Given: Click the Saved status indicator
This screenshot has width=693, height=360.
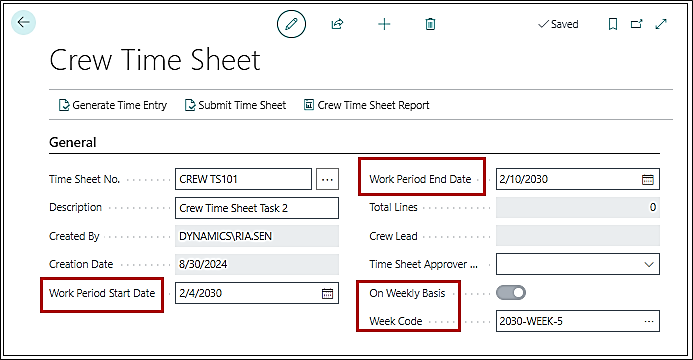Looking at the screenshot, I should 558,24.
